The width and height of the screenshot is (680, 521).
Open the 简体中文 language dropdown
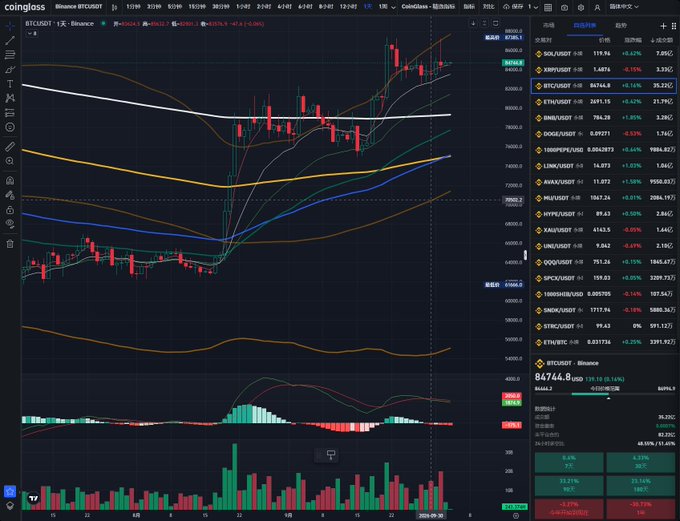pyautogui.click(x=624, y=7)
